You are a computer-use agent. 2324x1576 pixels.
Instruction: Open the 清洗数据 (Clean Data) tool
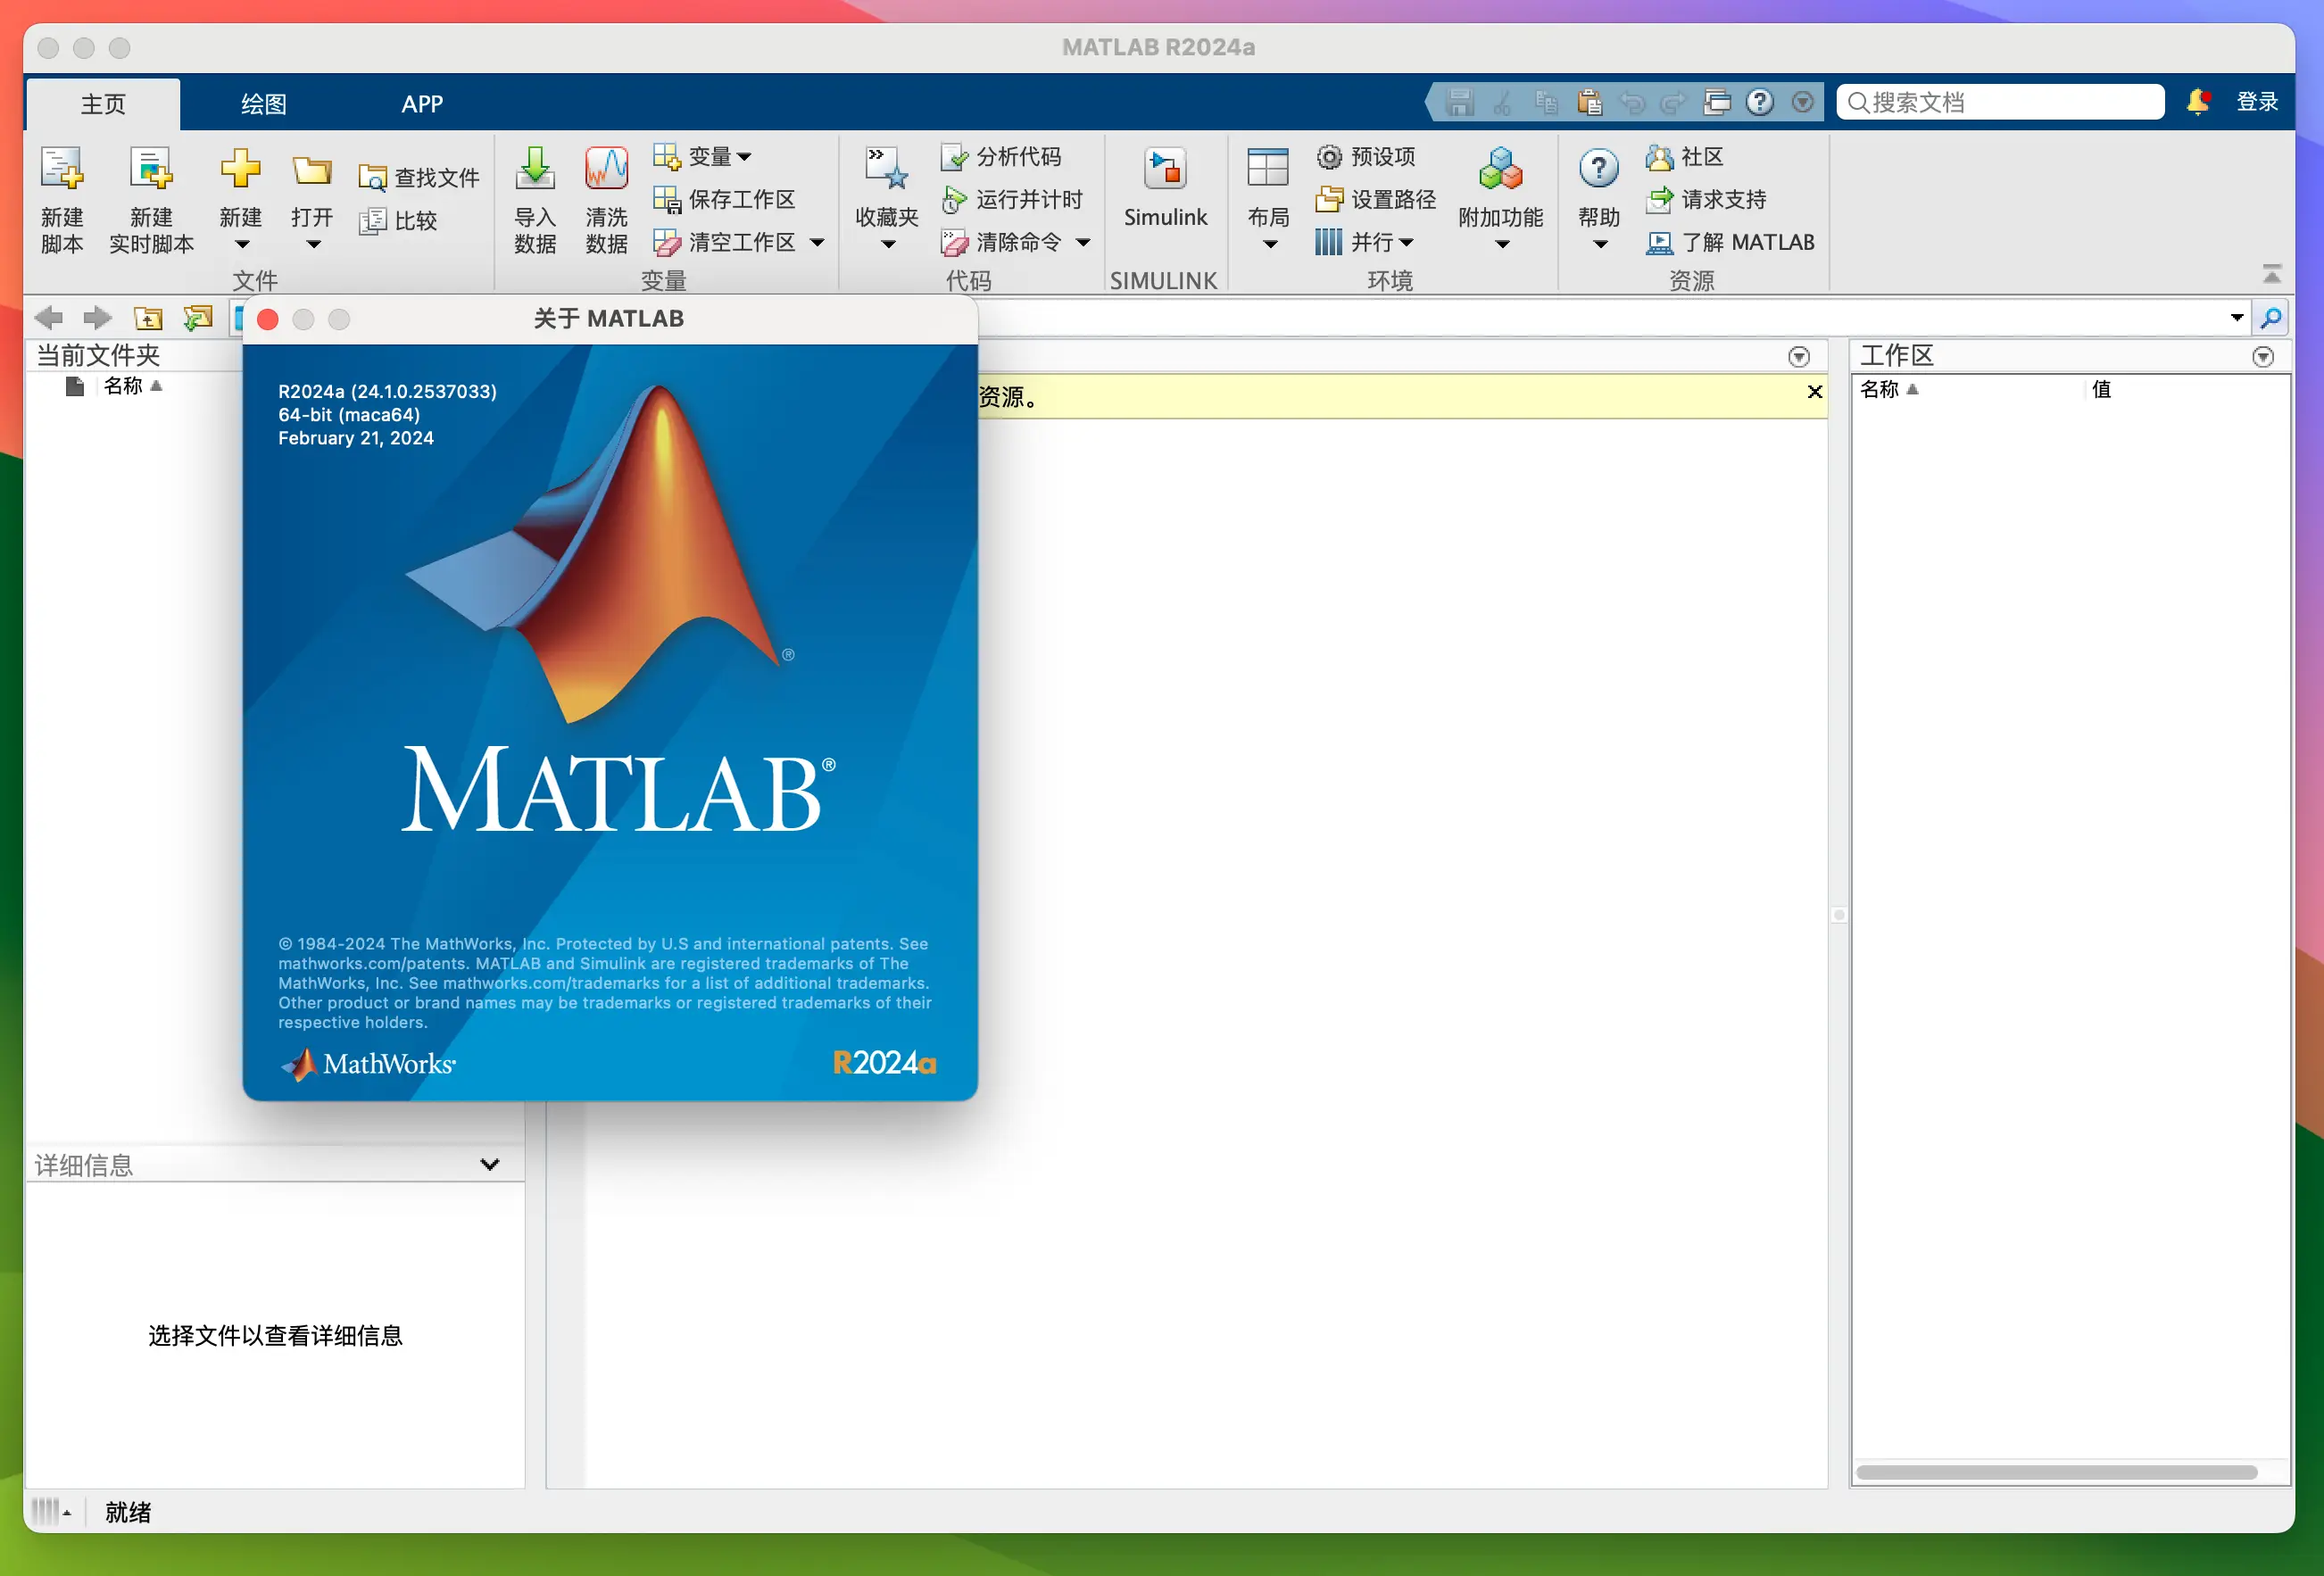pyautogui.click(x=605, y=198)
